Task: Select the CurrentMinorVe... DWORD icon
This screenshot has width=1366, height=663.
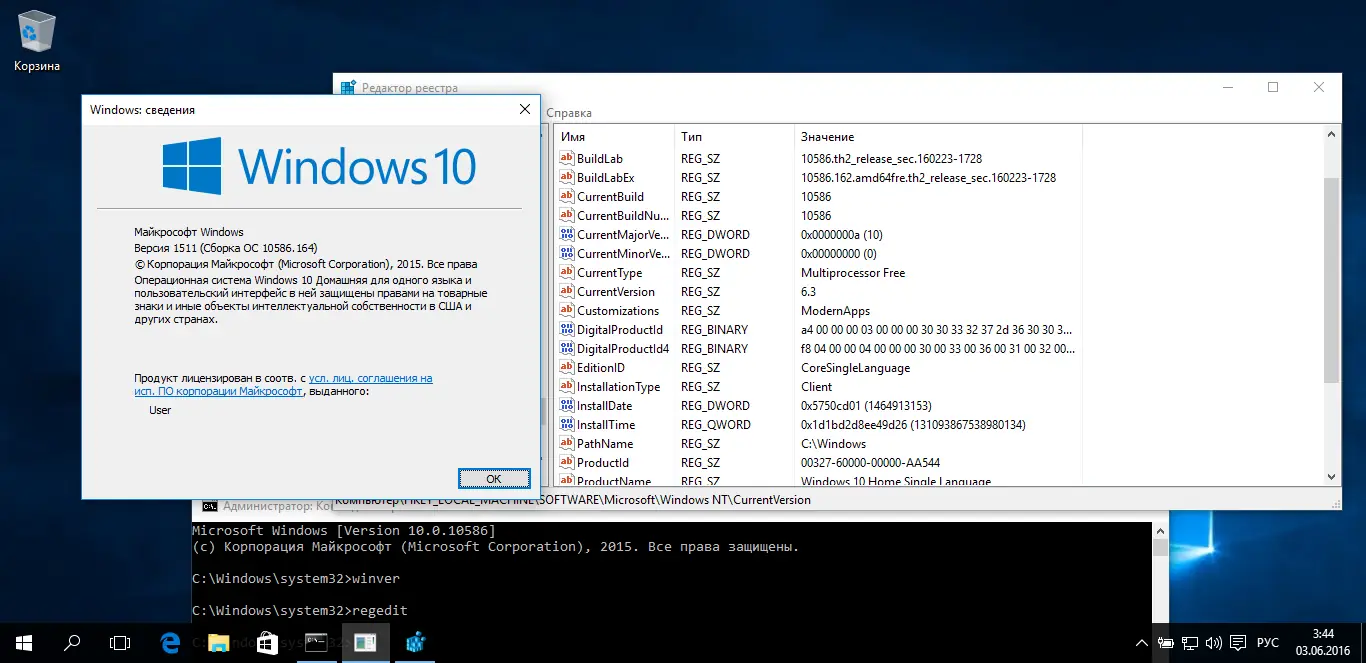Action: pos(566,254)
